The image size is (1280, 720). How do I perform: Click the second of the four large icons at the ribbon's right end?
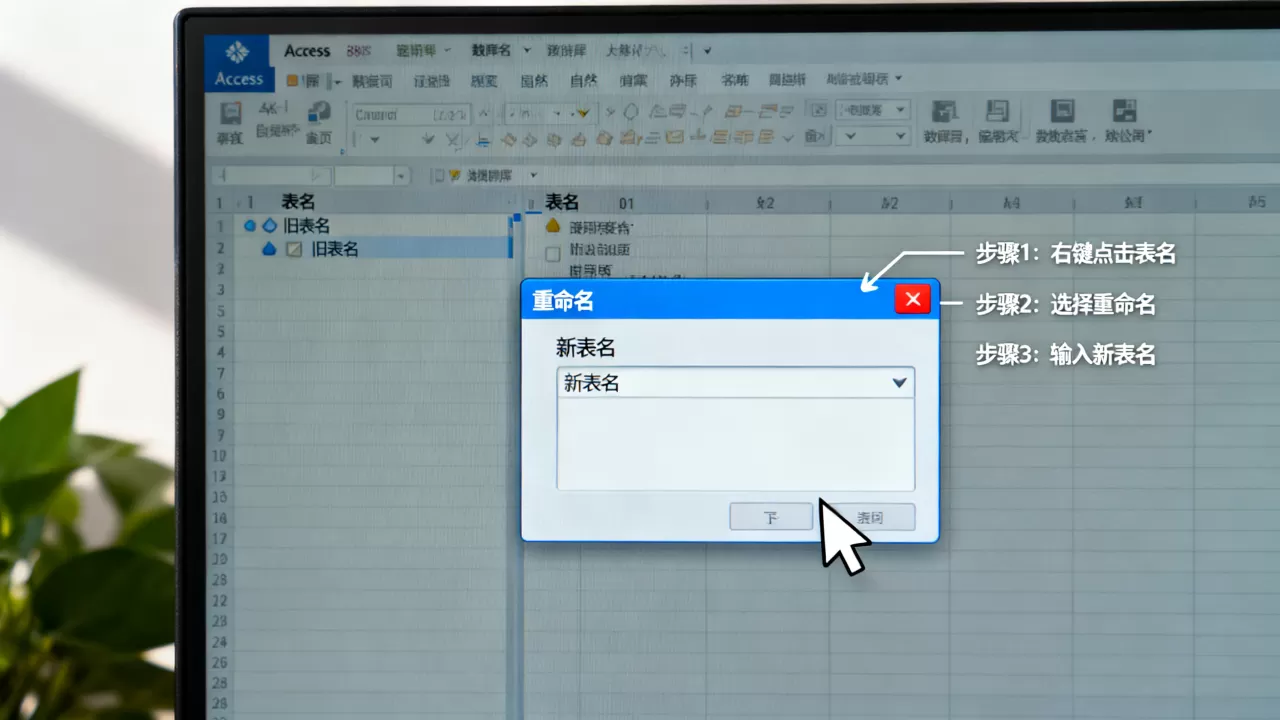click(997, 111)
